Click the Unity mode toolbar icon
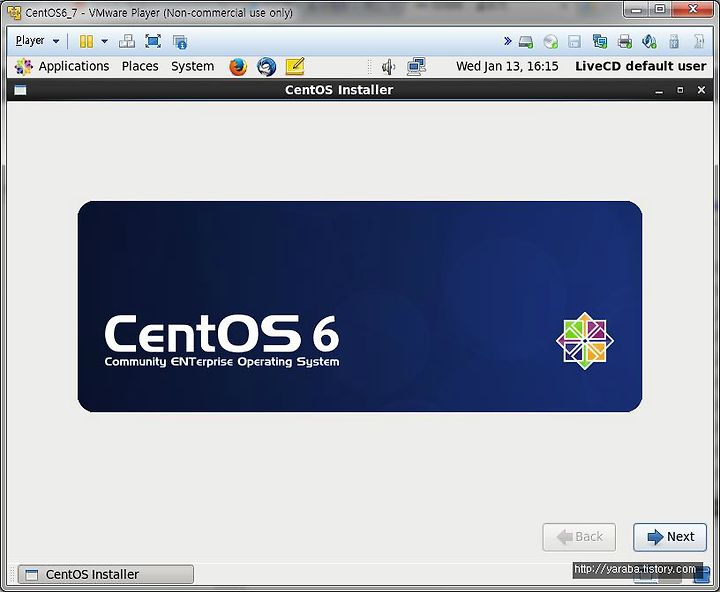The height and width of the screenshot is (592, 720). click(180, 42)
